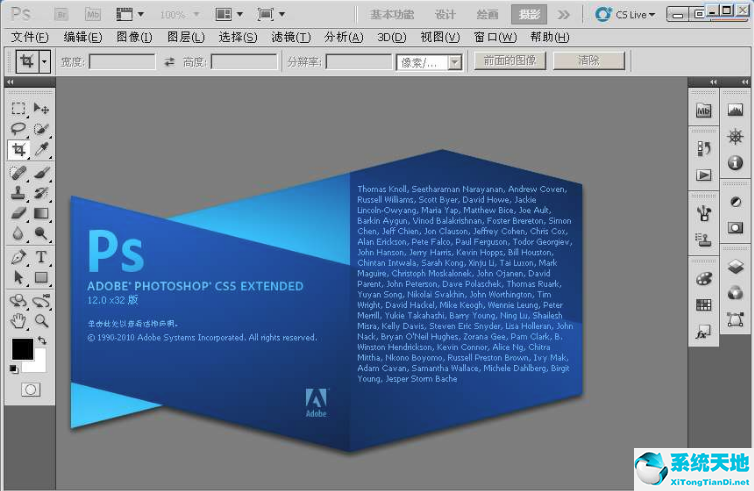Open the resolution units dropdown
Screen dimensions: 754x491
454,63
